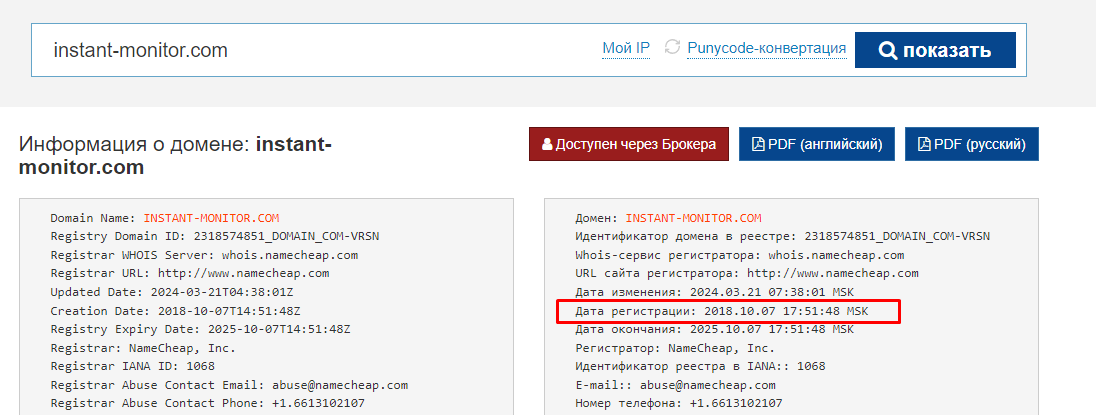Click the Дата изменения 2024.03.21 line
The image size is (1096, 415).
point(714,292)
